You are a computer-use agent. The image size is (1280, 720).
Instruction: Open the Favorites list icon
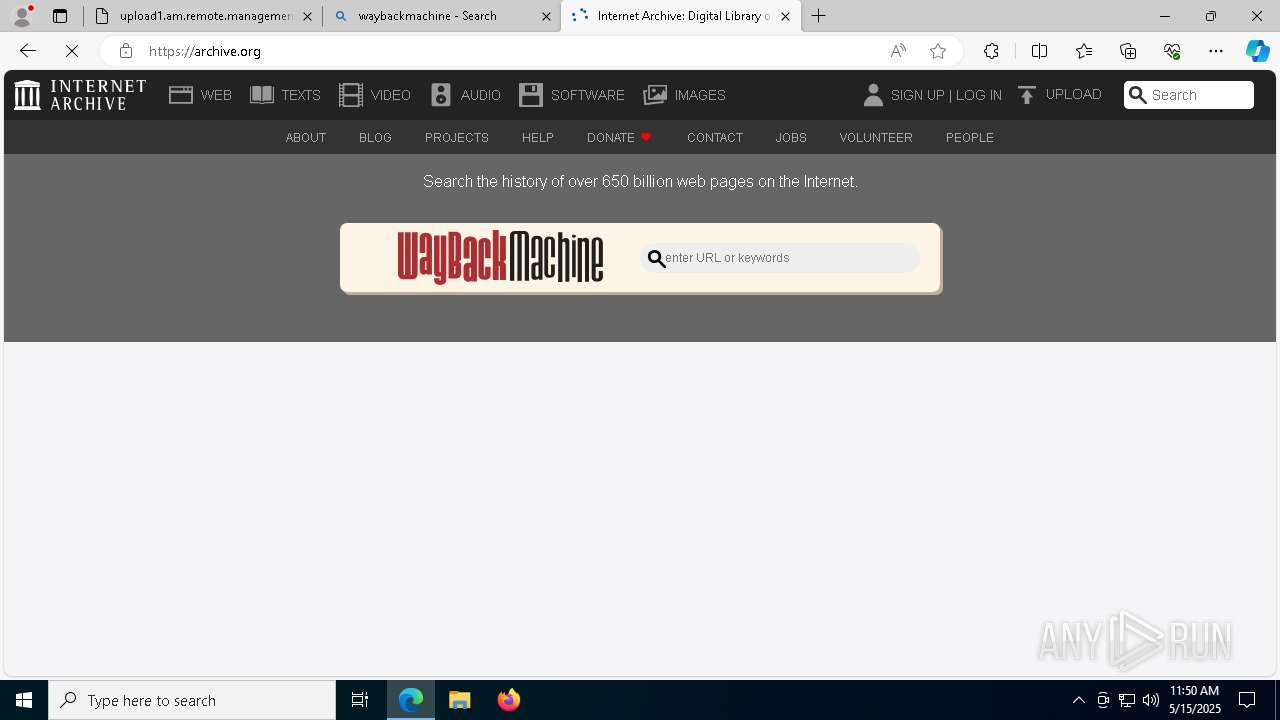click(x=1084, y=51)
